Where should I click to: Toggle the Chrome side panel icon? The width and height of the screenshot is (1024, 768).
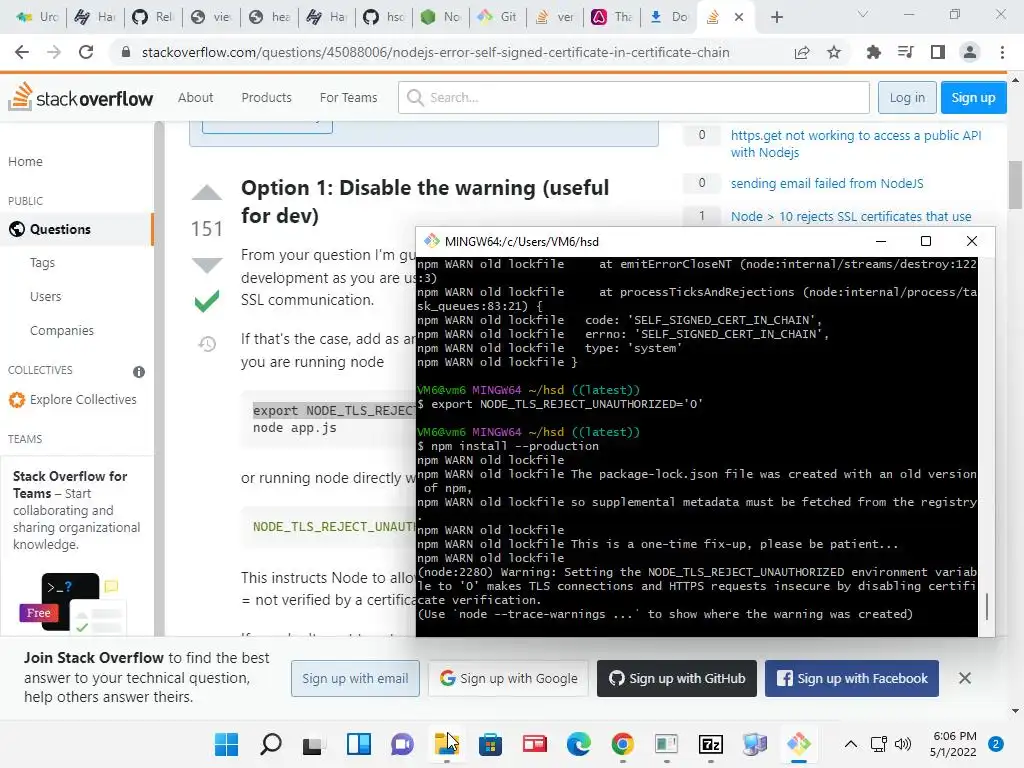(938, 52)
